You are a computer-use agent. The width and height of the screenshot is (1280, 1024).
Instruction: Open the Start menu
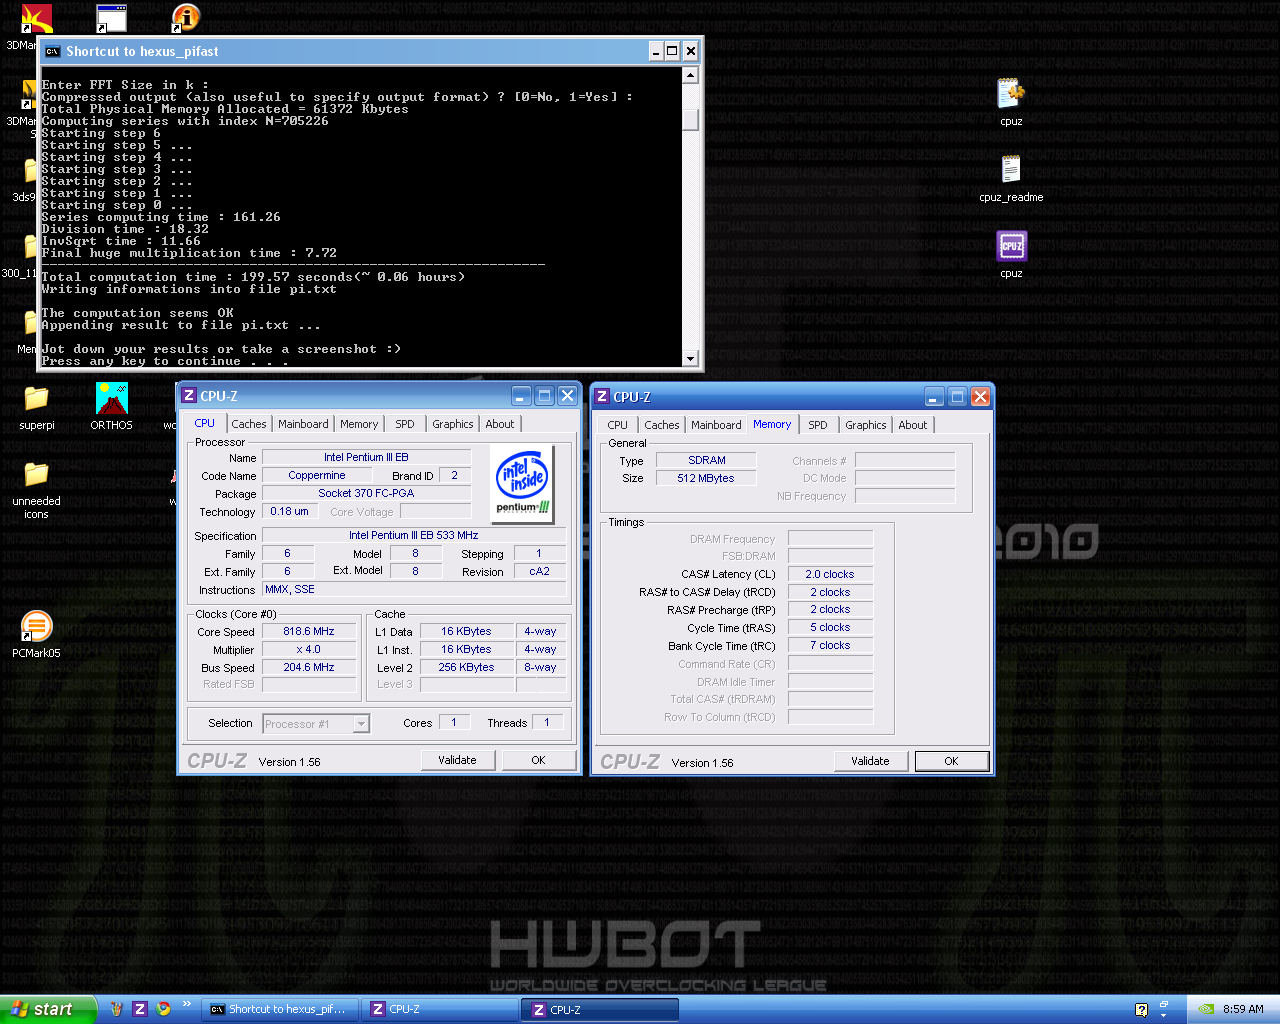tap(48, 1009)
